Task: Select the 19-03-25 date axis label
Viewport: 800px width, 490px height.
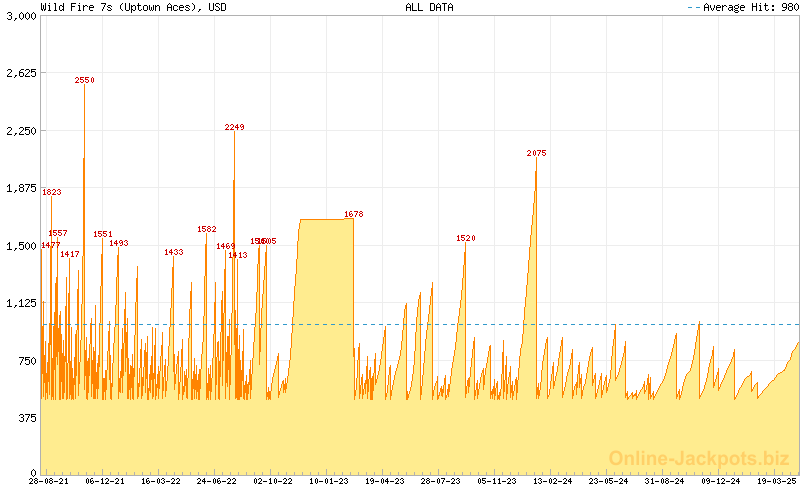Action: point(777,481)
